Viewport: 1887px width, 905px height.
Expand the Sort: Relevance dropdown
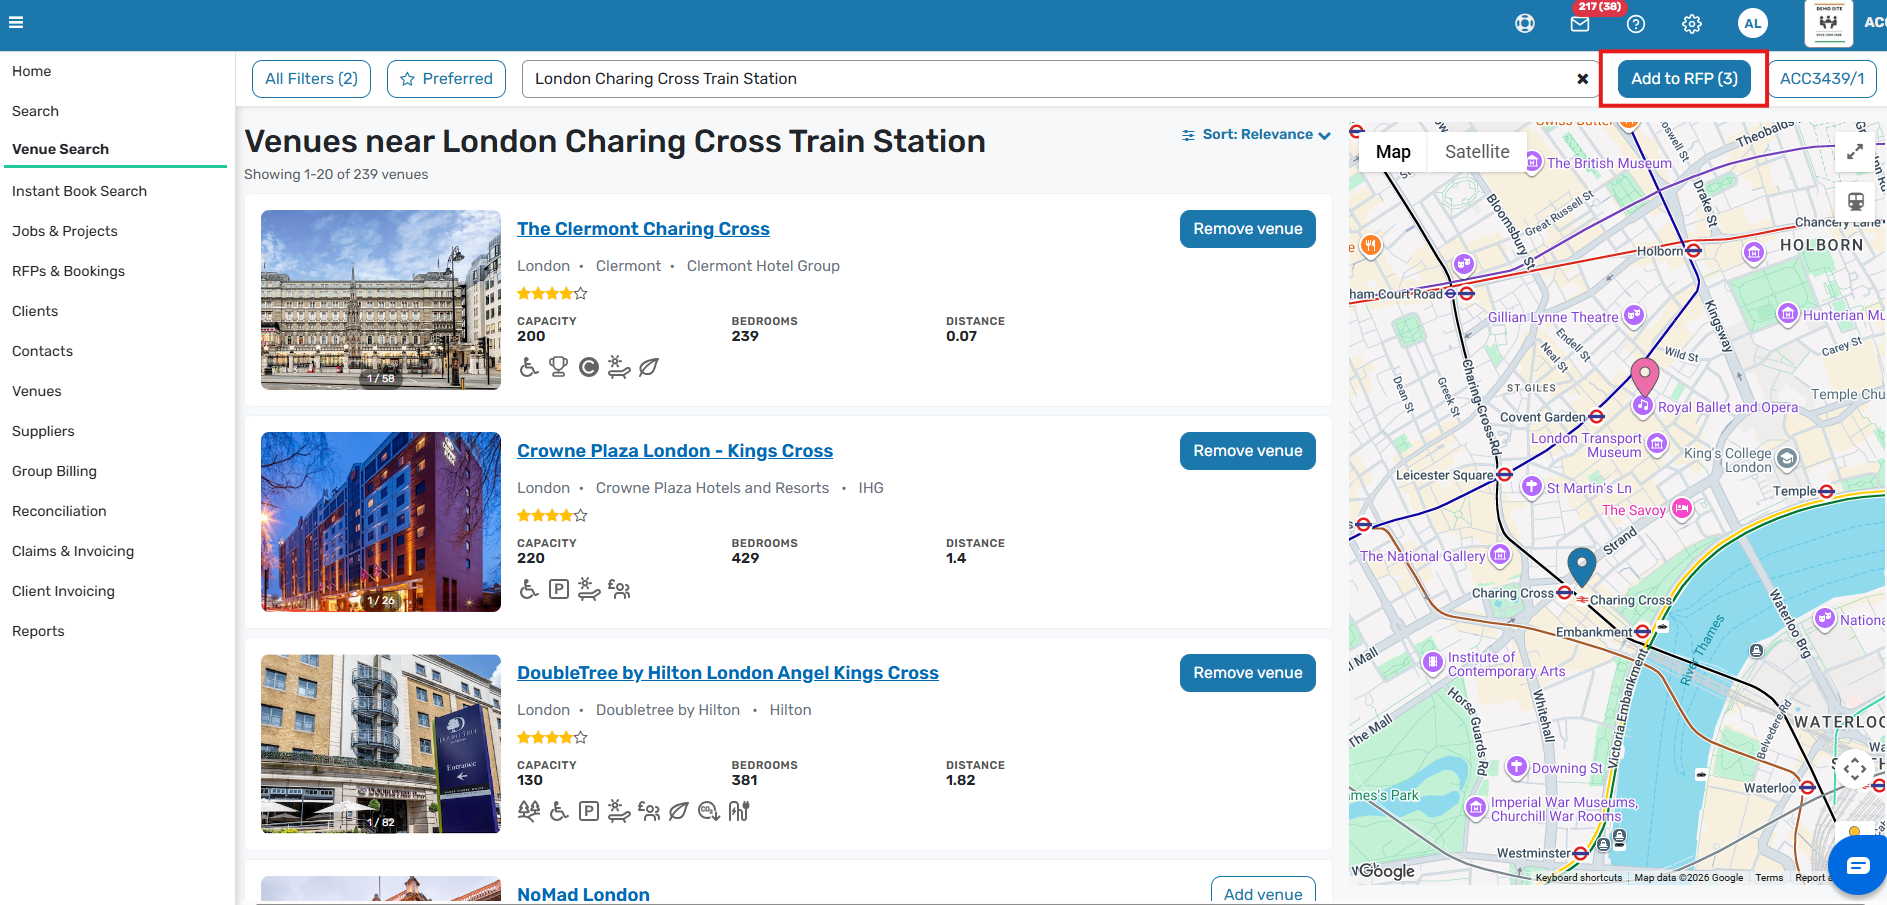(x=1256, y=134)
